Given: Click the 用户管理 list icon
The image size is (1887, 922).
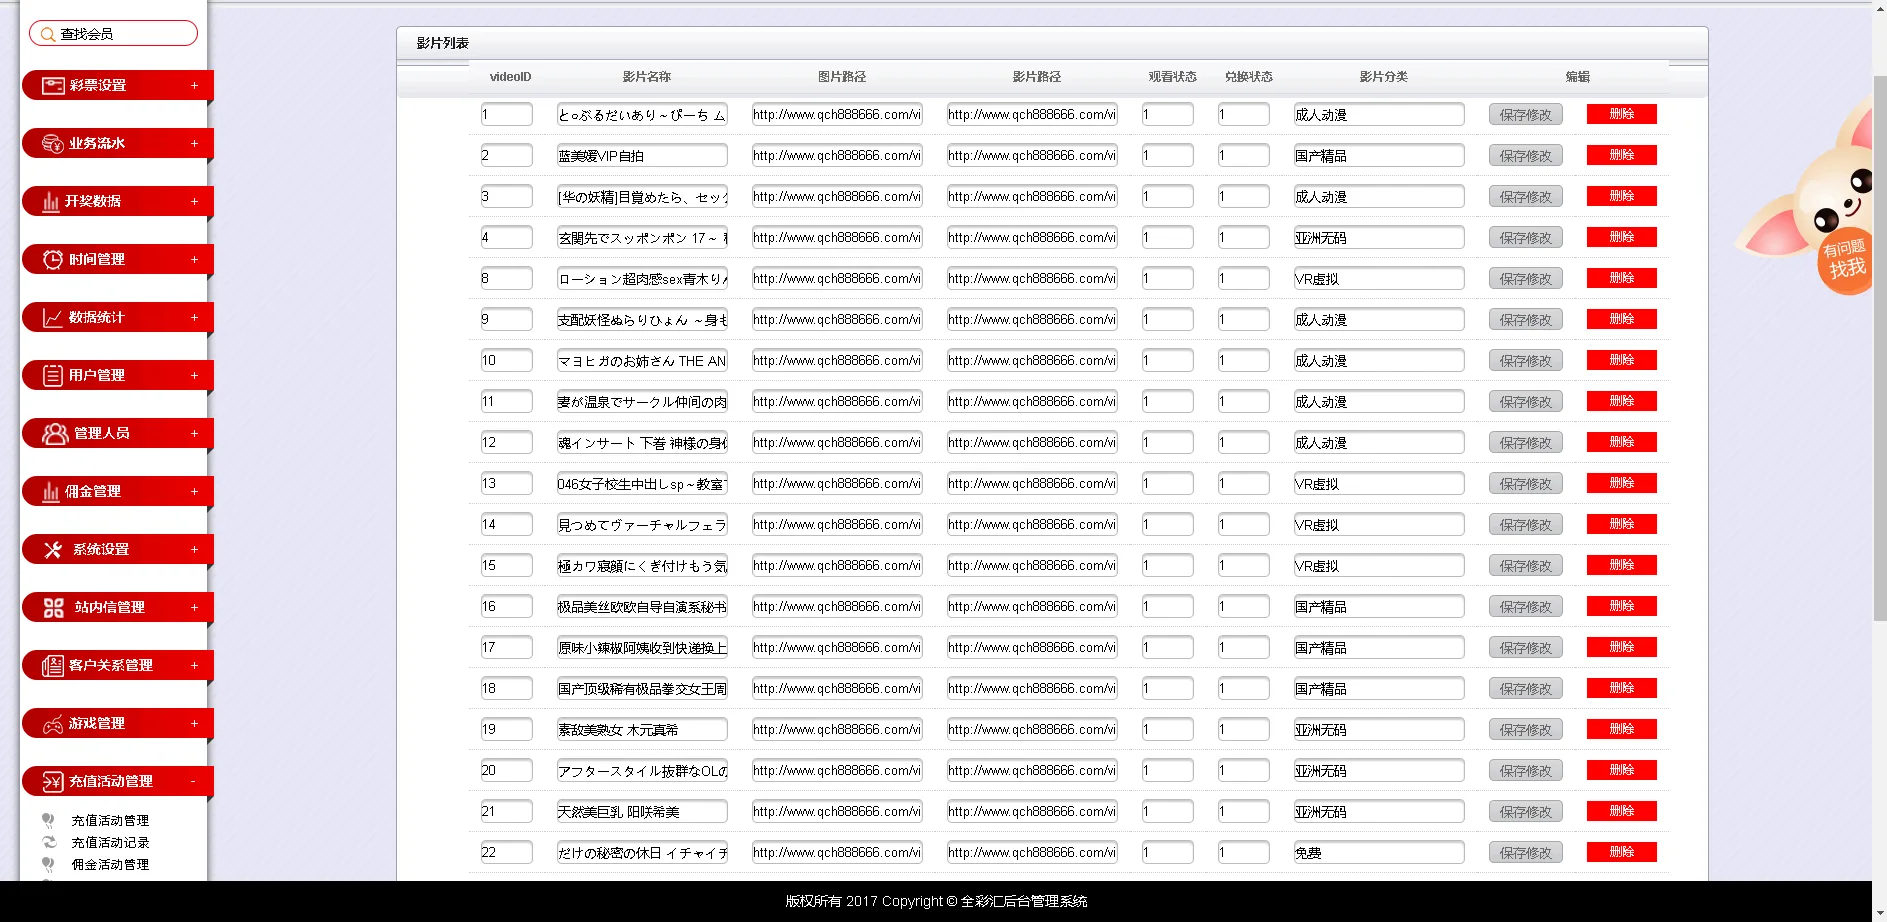Looking at the screenshot, I should point(53,376).
